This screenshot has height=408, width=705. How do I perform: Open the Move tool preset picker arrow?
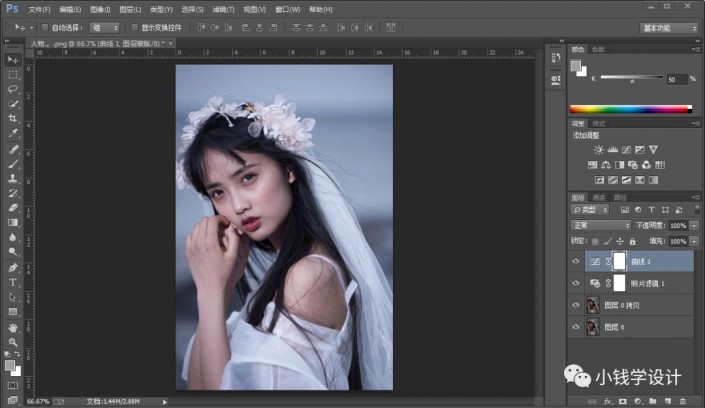click(x=31, y=28)
